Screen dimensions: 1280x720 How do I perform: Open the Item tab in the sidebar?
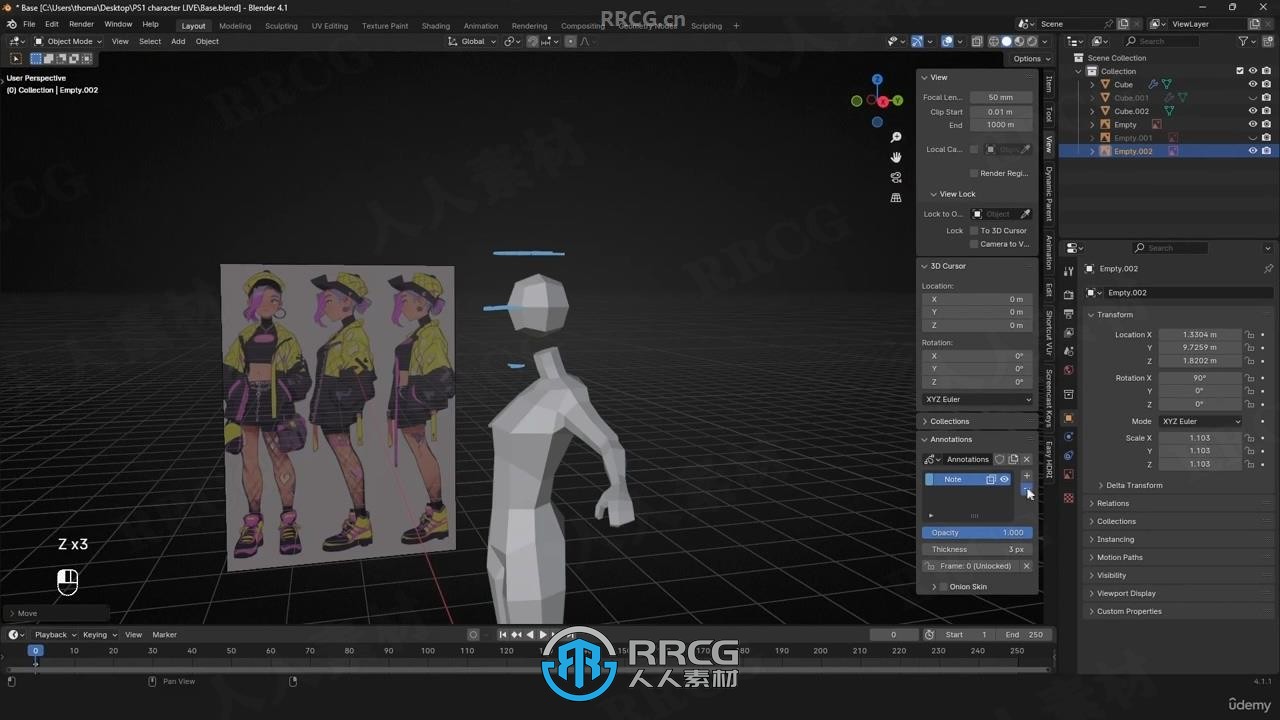pos(1048,84)
